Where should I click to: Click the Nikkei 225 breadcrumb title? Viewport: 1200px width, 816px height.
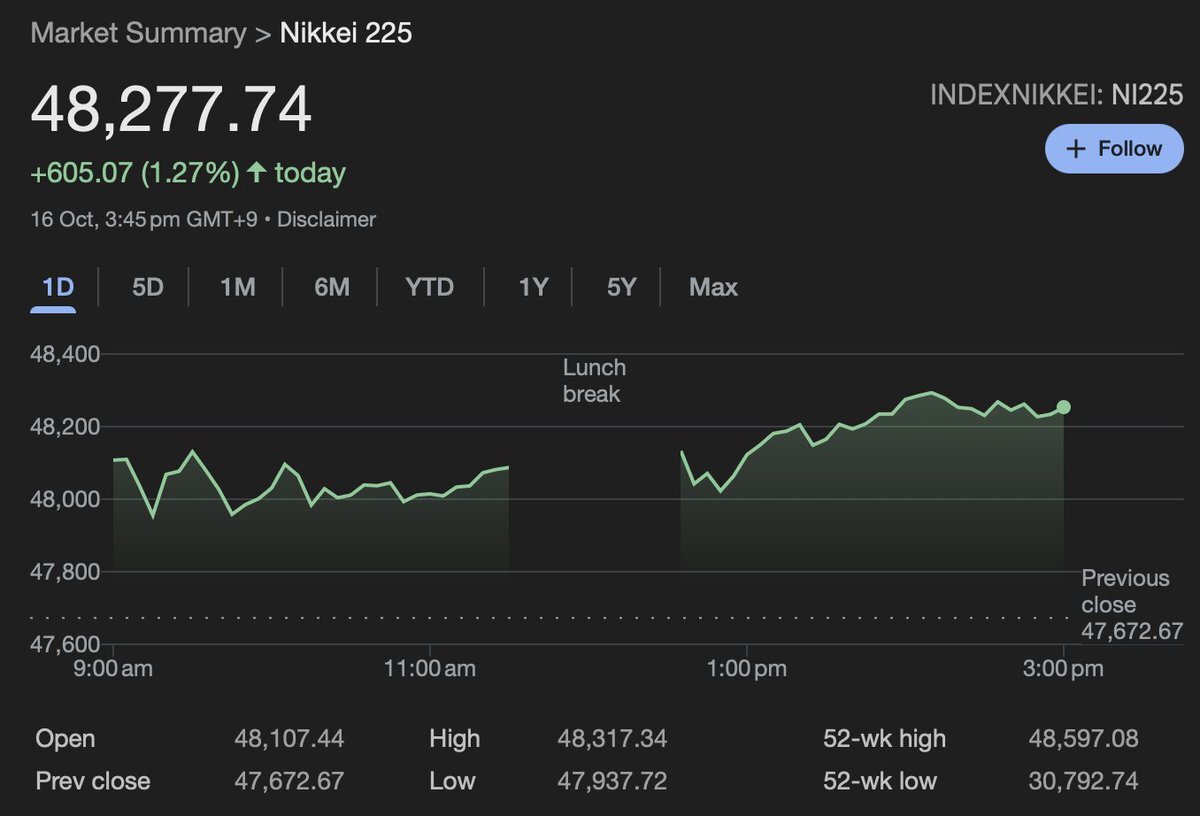coord(346,33)
